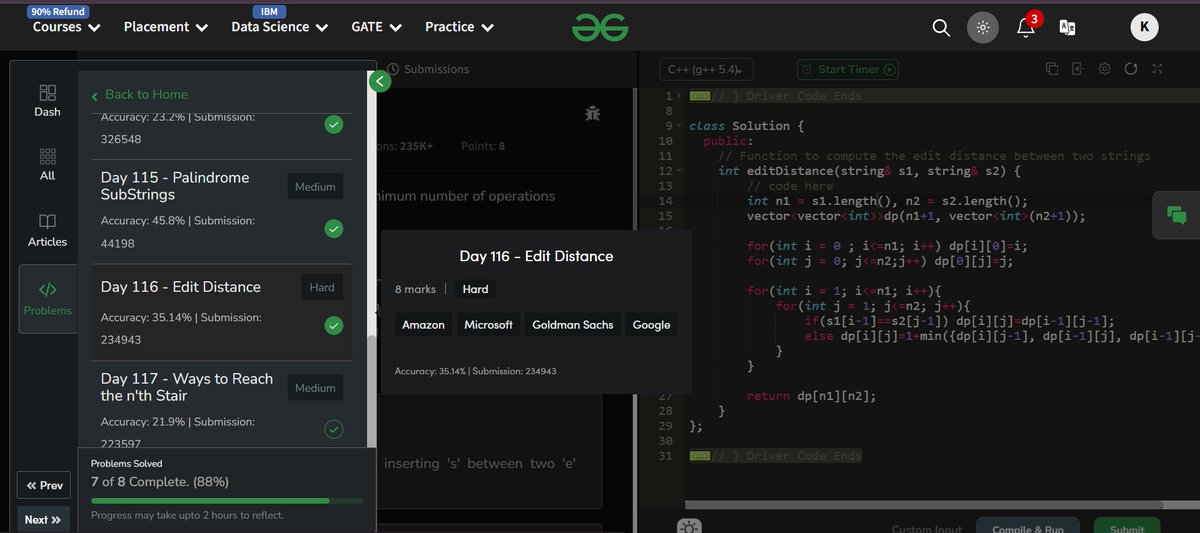Click the language translate icon
The image size is (1200, 533).
(1067, 28)
